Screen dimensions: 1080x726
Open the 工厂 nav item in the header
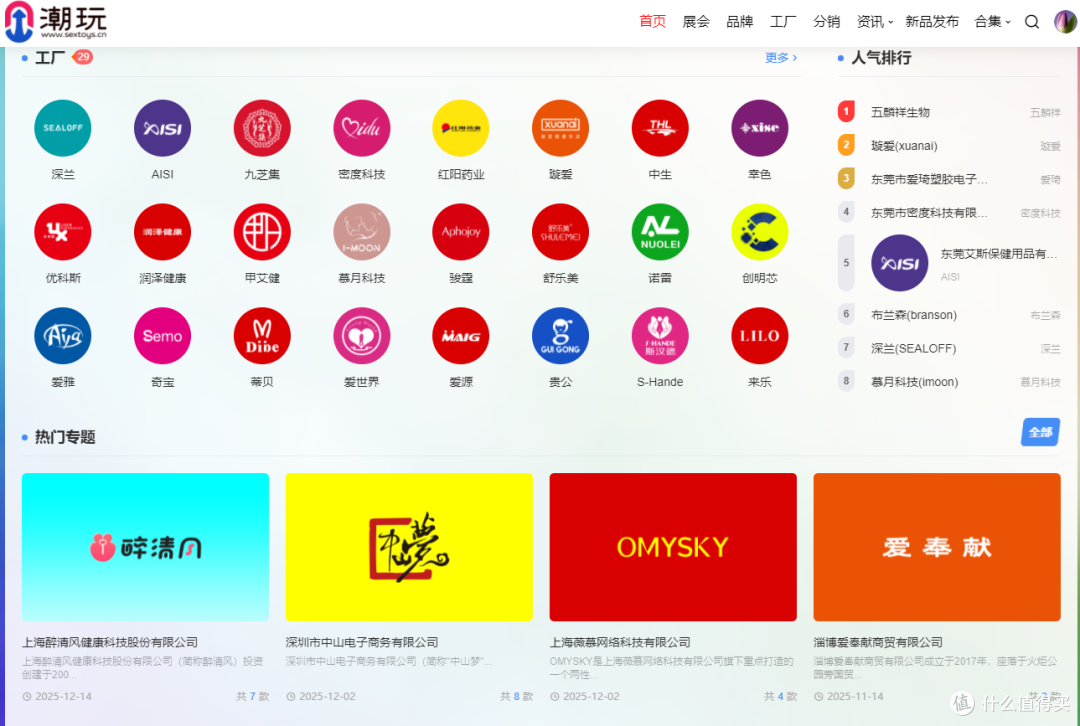pyautogui.click(x=783, y=22)
